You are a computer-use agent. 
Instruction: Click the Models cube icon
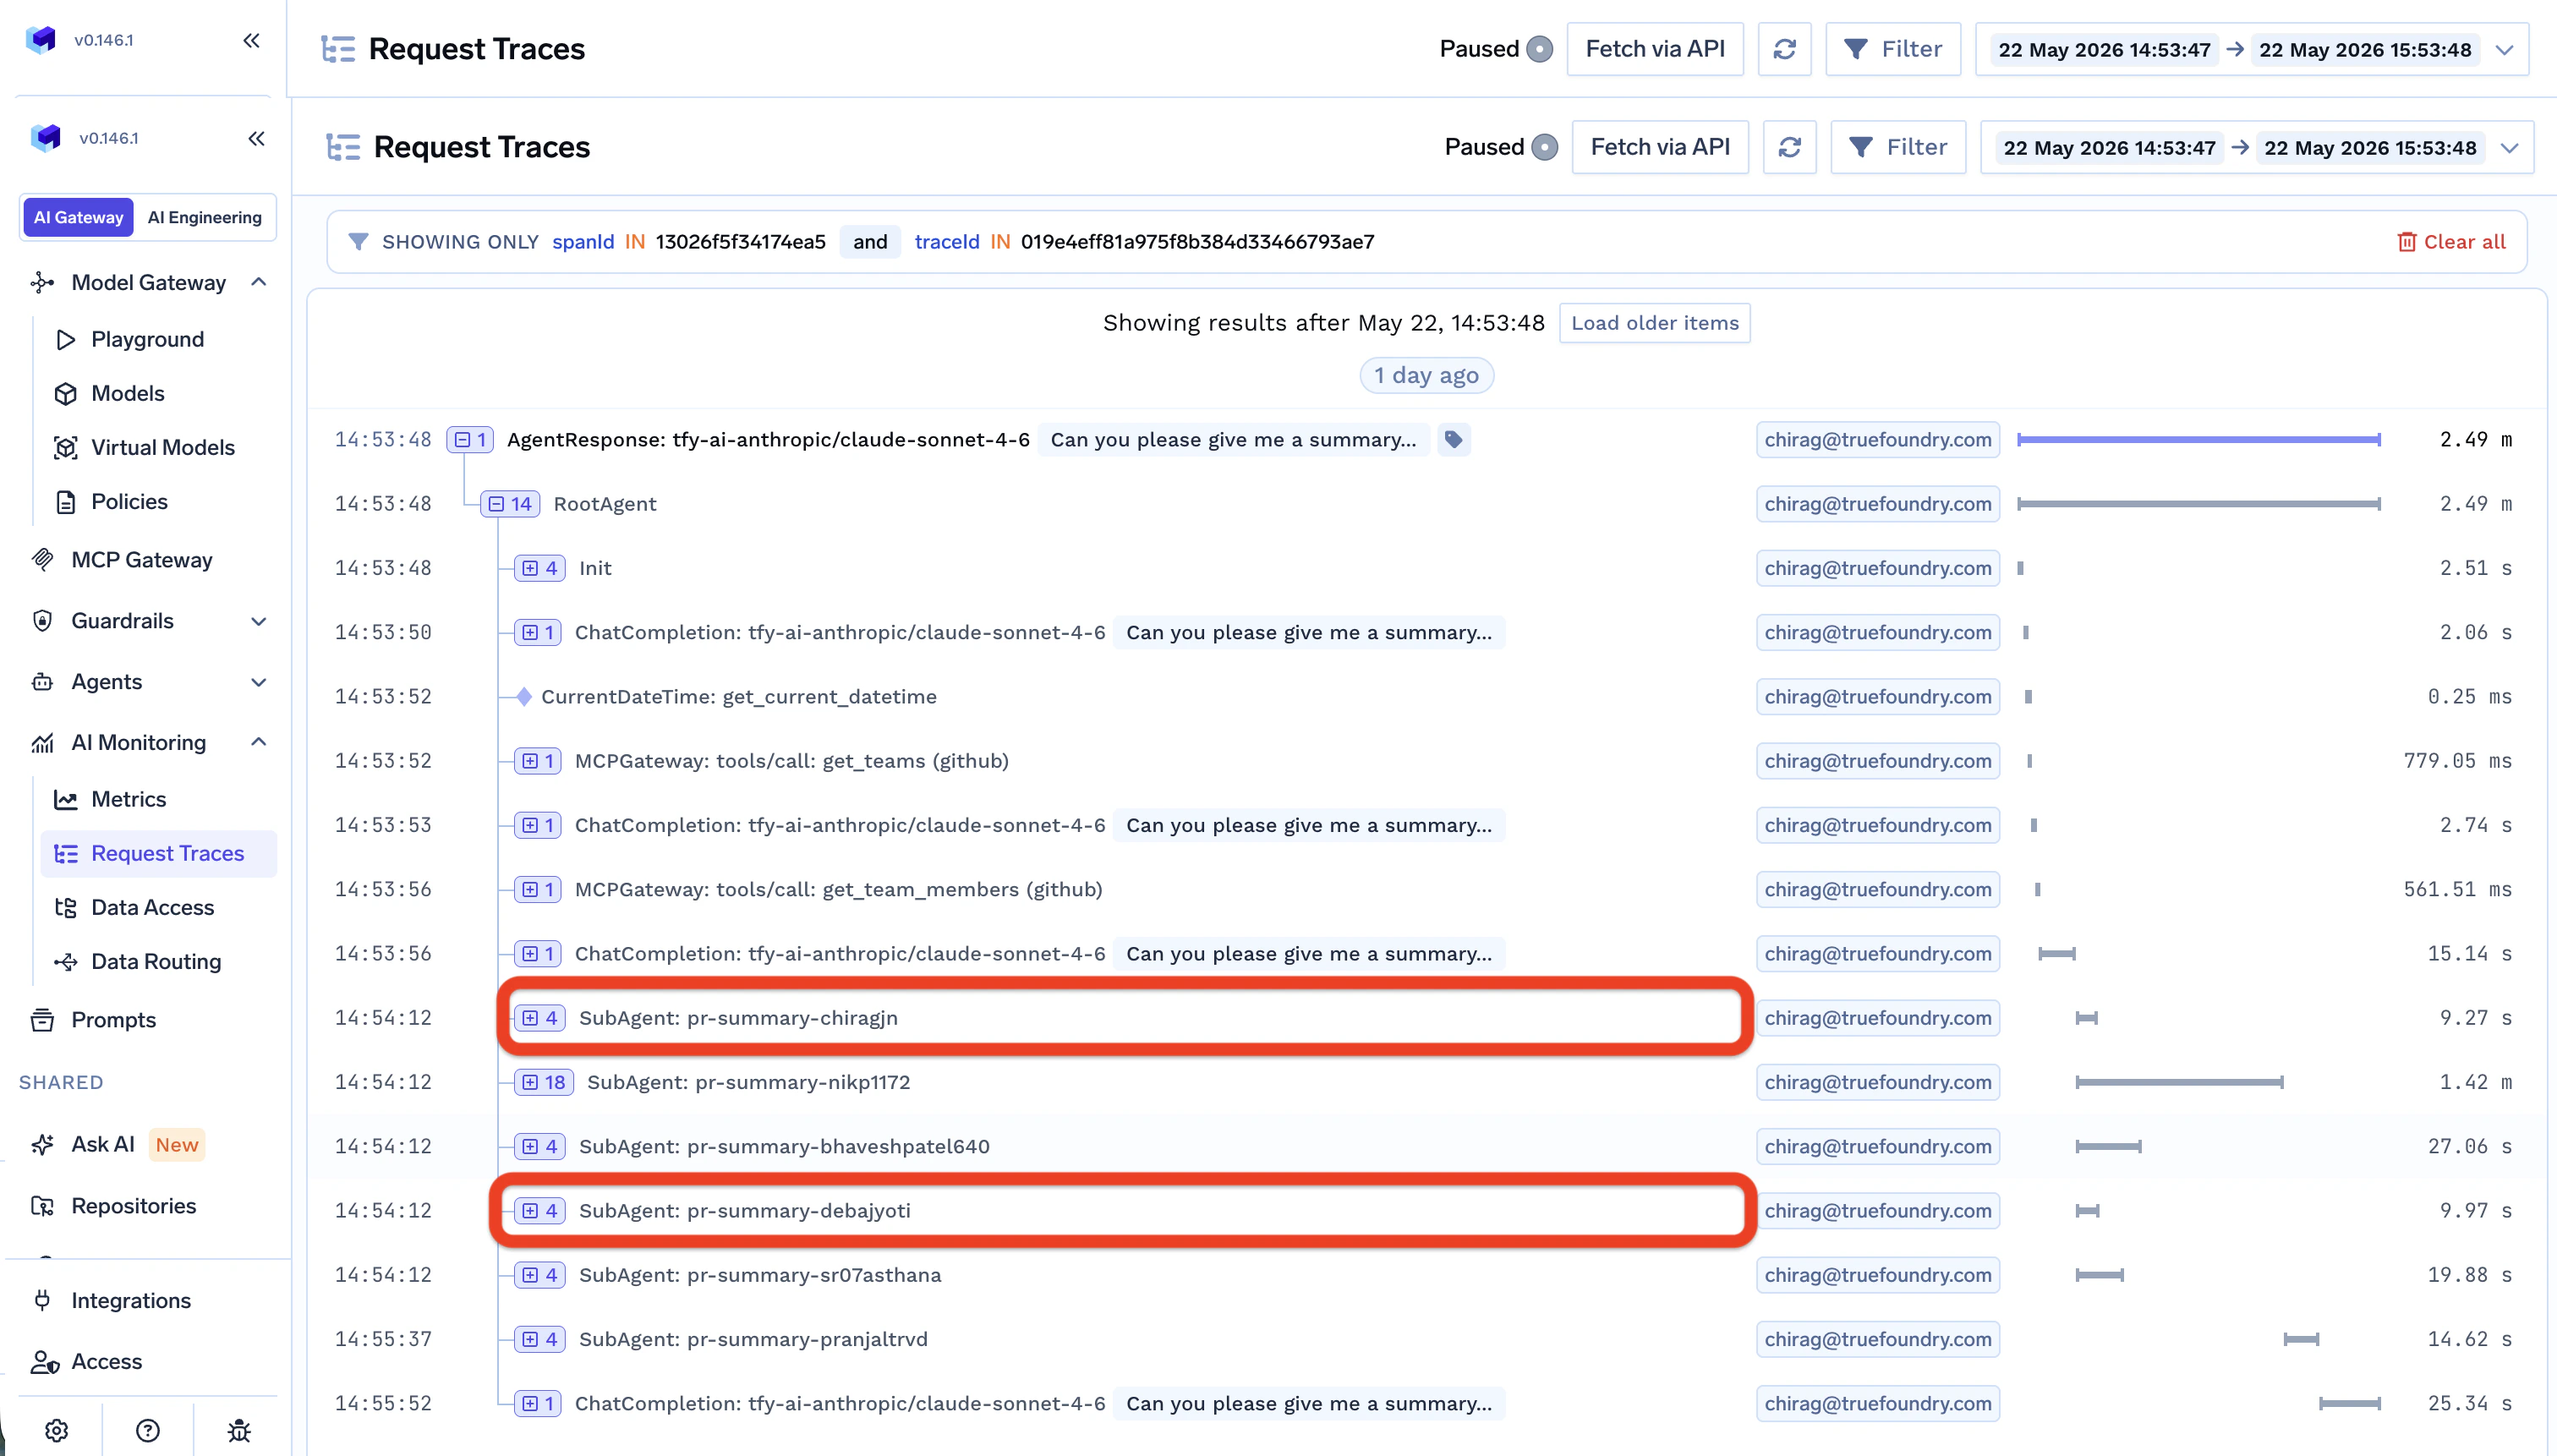pos(66,394)
